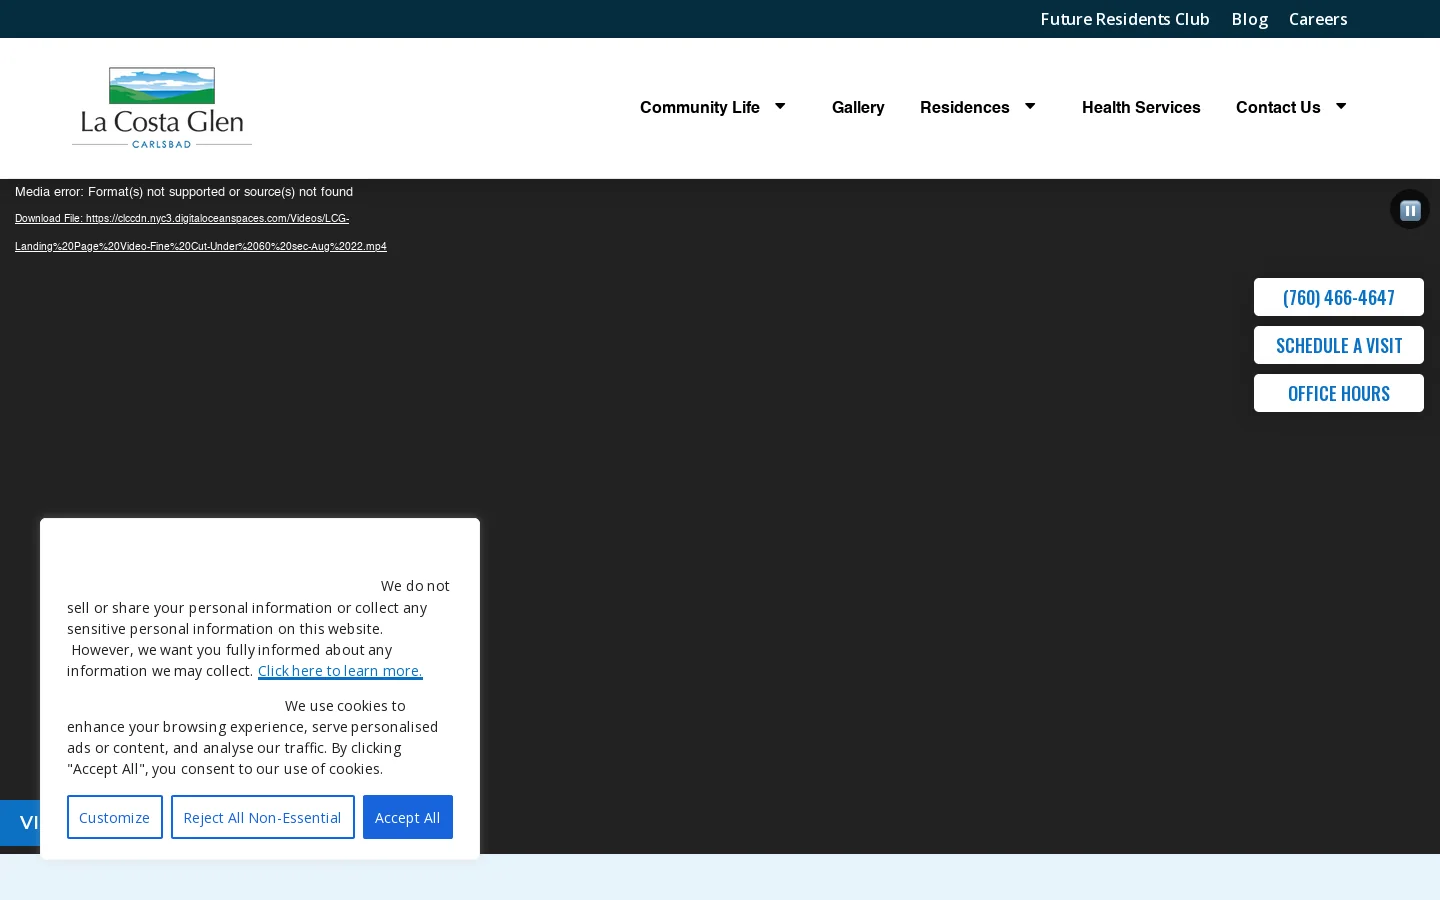Pause the background video
Screen dimensions: 1440x900
coord(1410,210)
